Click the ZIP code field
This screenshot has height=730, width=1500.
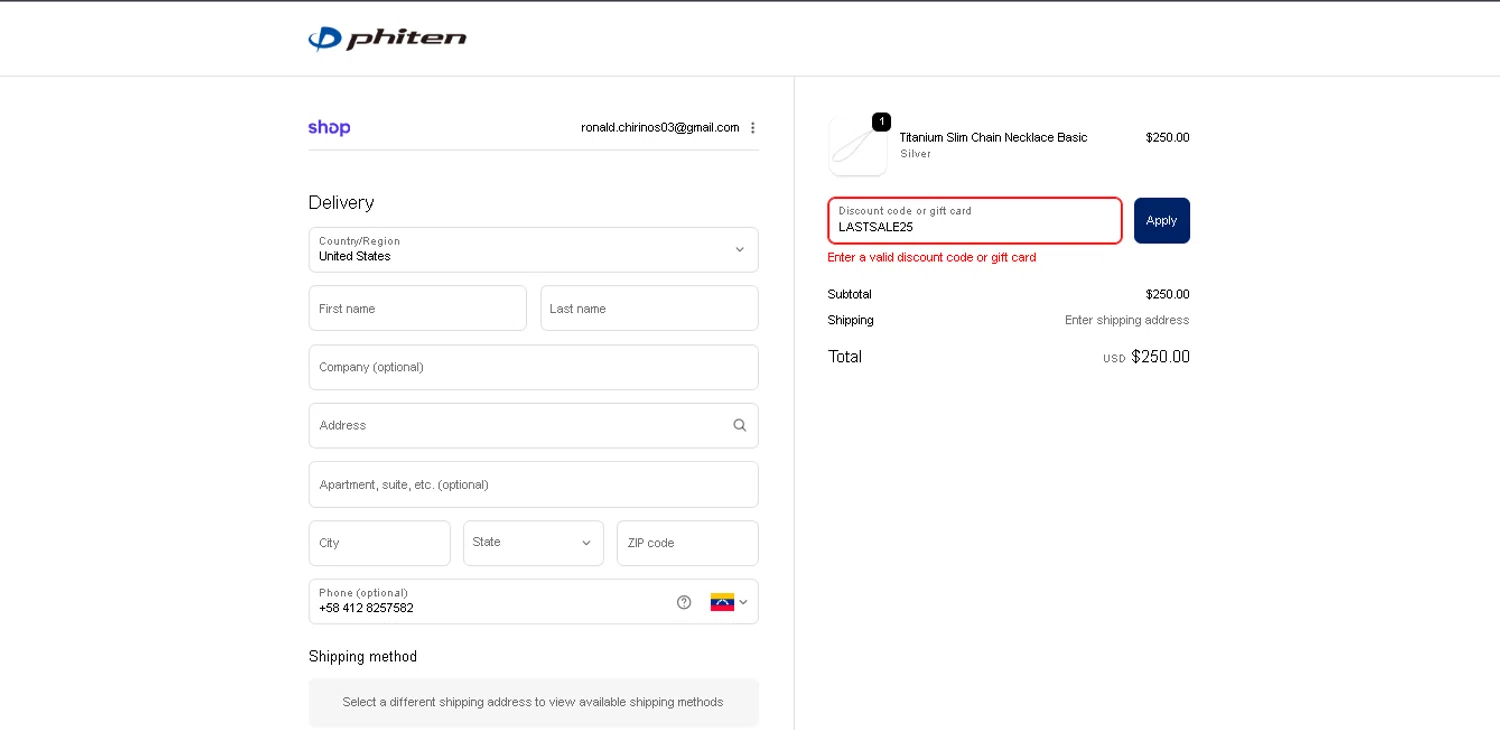pos(687,543)
